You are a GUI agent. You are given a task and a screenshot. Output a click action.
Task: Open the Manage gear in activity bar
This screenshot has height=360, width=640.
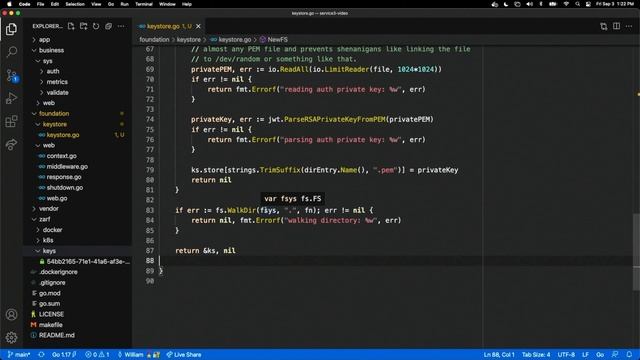11,337
